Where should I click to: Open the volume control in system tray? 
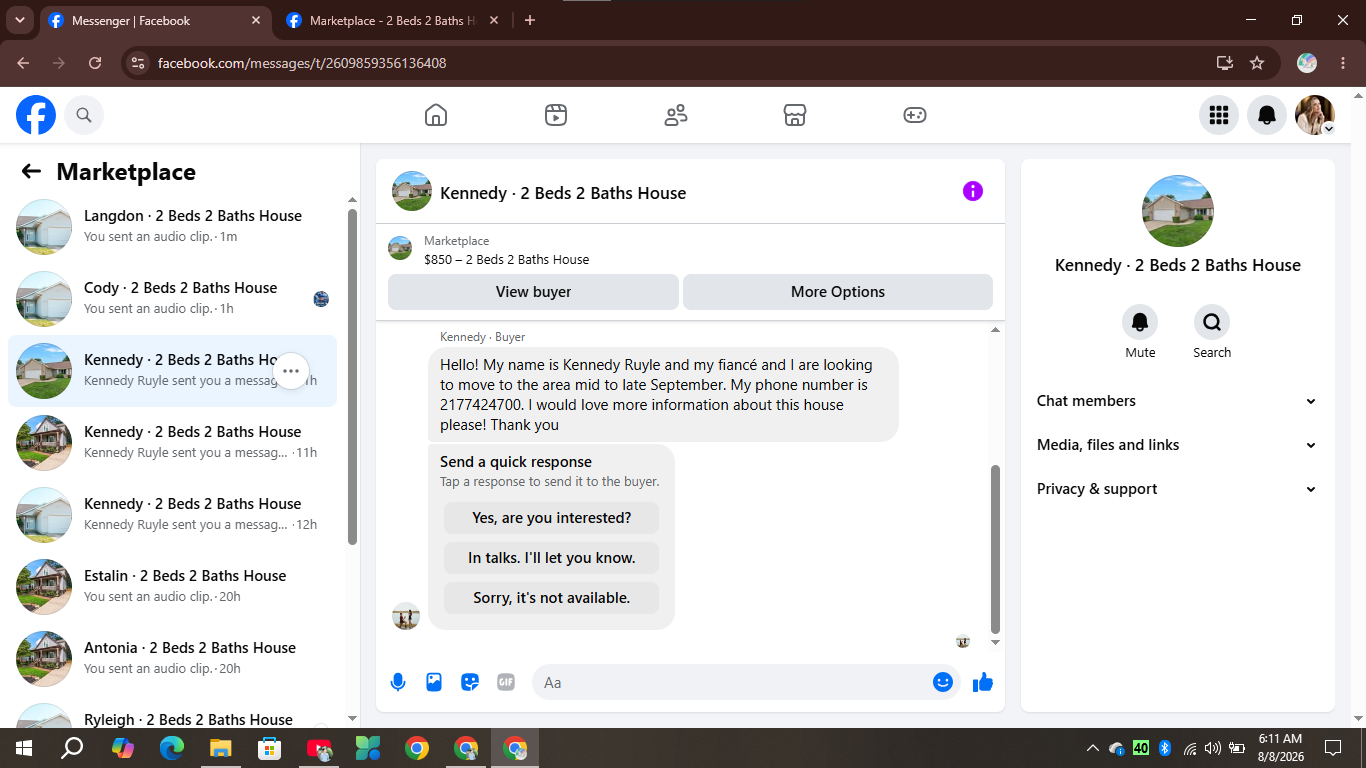[x=1213, y=747]
